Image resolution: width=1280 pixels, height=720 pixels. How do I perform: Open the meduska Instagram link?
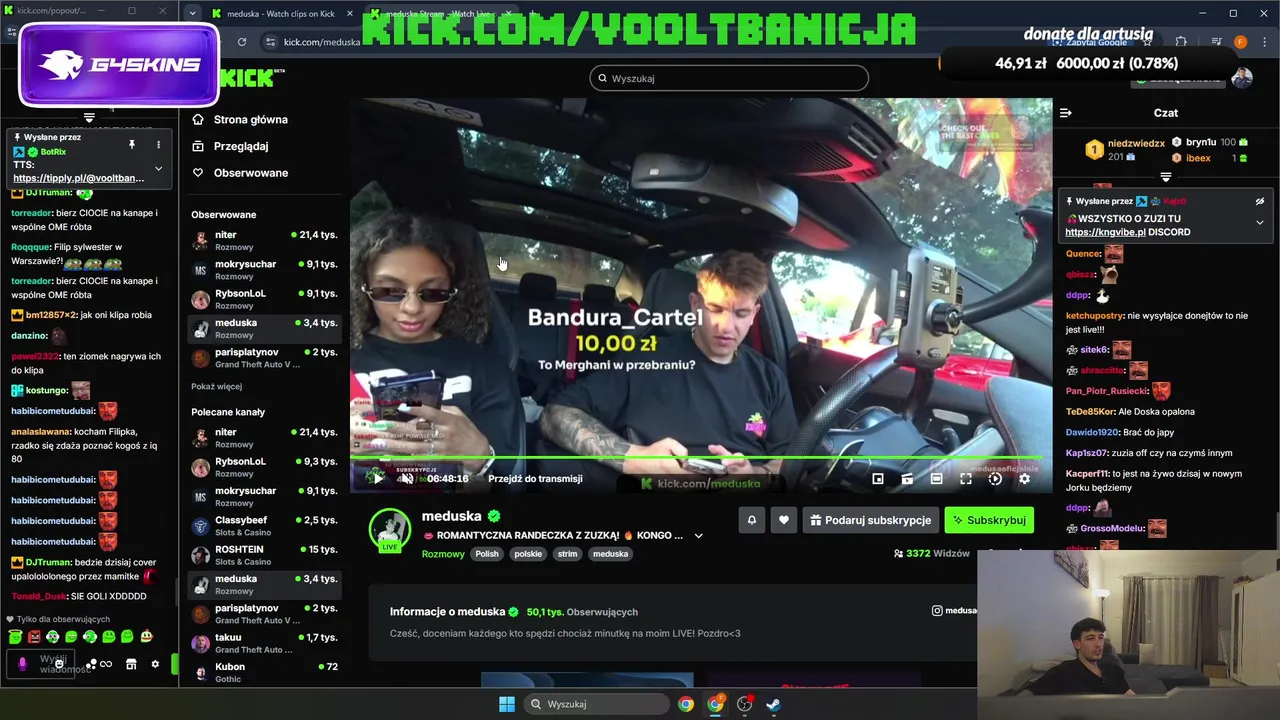click(955, 610)
